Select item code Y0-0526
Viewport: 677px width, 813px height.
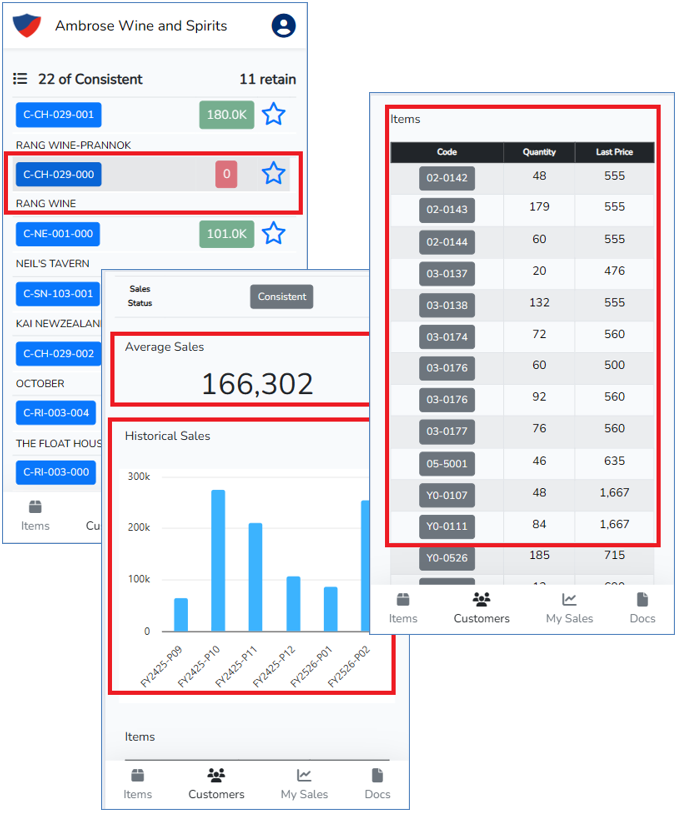tap(447, 558)
